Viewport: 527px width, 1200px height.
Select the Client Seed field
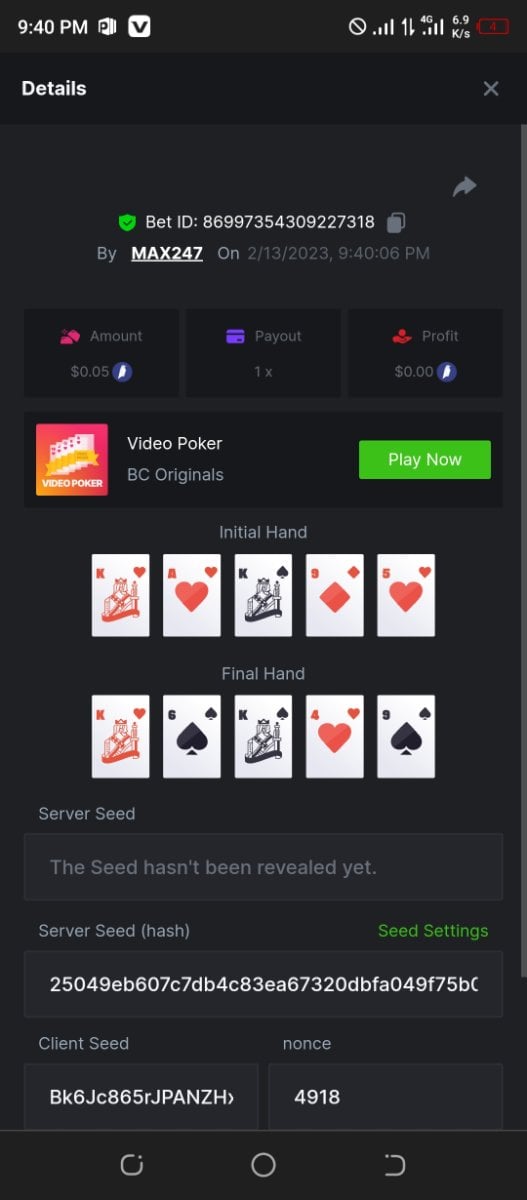pos(141,1097)
